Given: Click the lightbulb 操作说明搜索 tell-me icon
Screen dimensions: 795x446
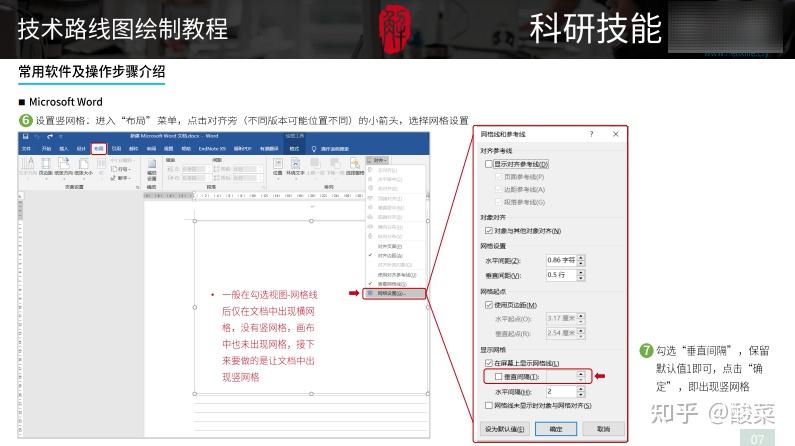Looking at the screenshot, I should 314,149.
